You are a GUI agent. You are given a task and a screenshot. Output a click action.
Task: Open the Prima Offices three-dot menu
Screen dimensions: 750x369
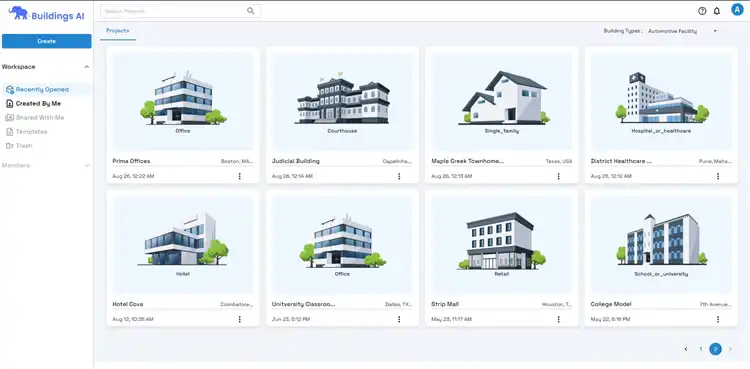coord(240,176)
